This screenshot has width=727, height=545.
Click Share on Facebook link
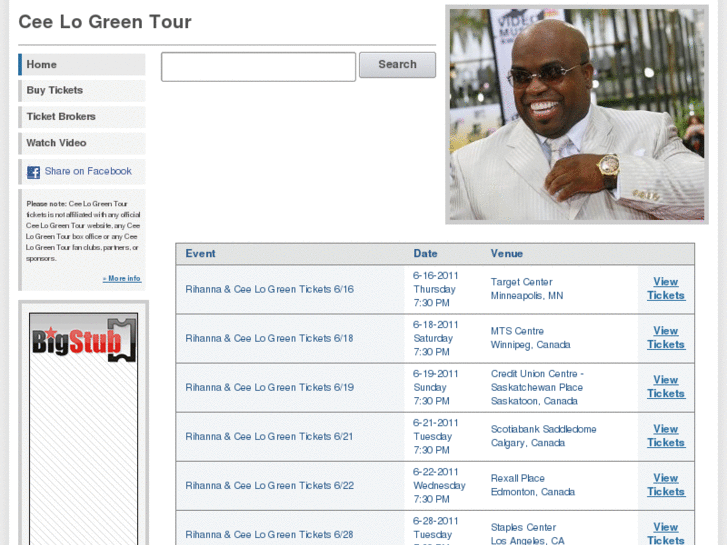pos(88,171)
